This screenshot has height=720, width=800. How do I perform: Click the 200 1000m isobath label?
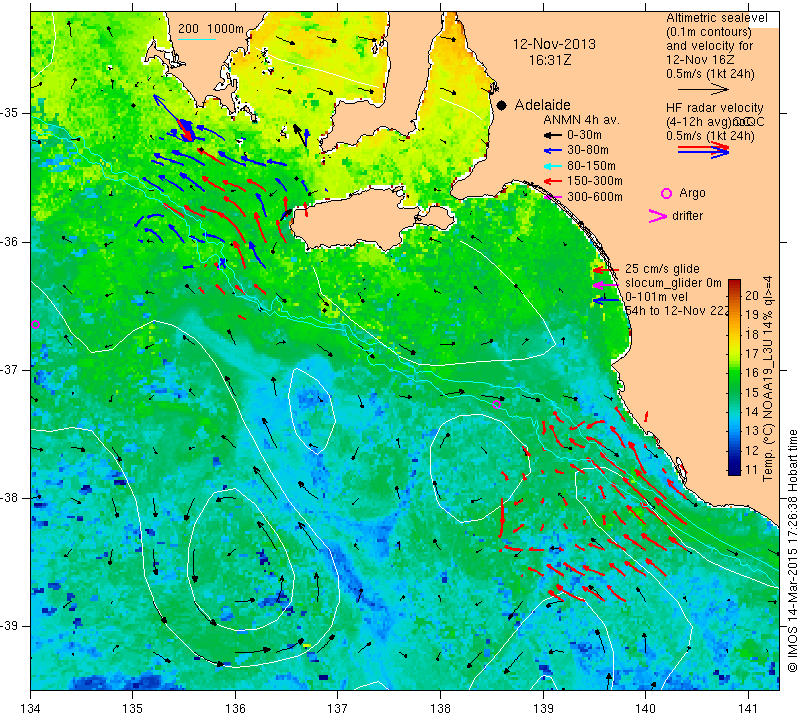[x=211, y=29]
